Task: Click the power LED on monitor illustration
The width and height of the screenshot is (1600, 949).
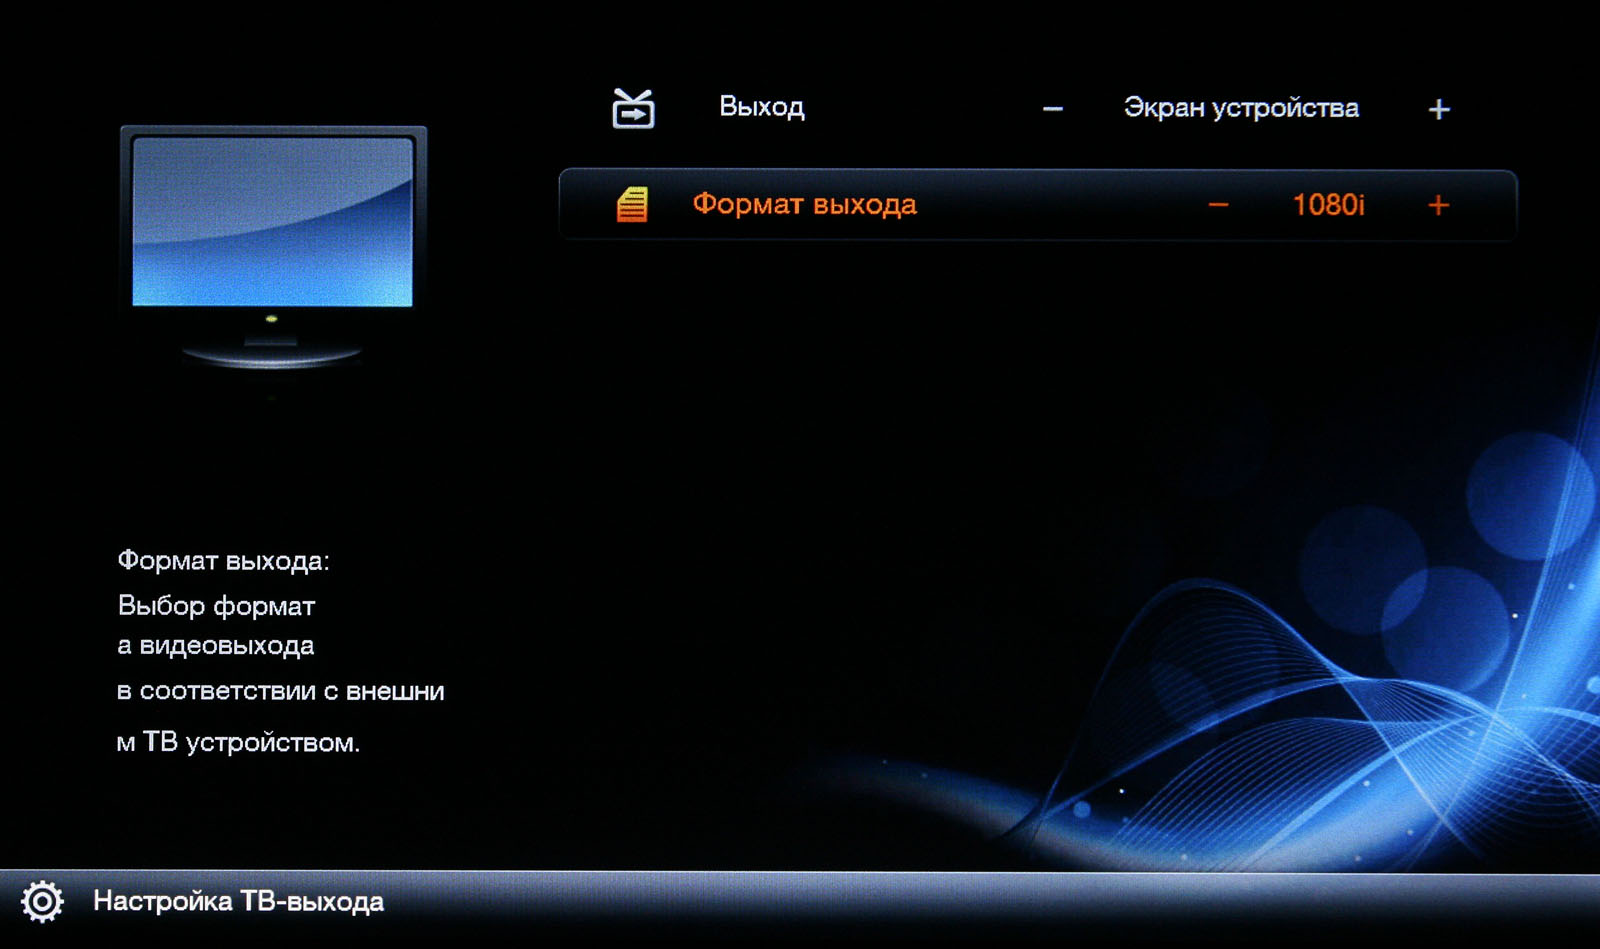Action: pyautogui.click(x=271, y=319)
